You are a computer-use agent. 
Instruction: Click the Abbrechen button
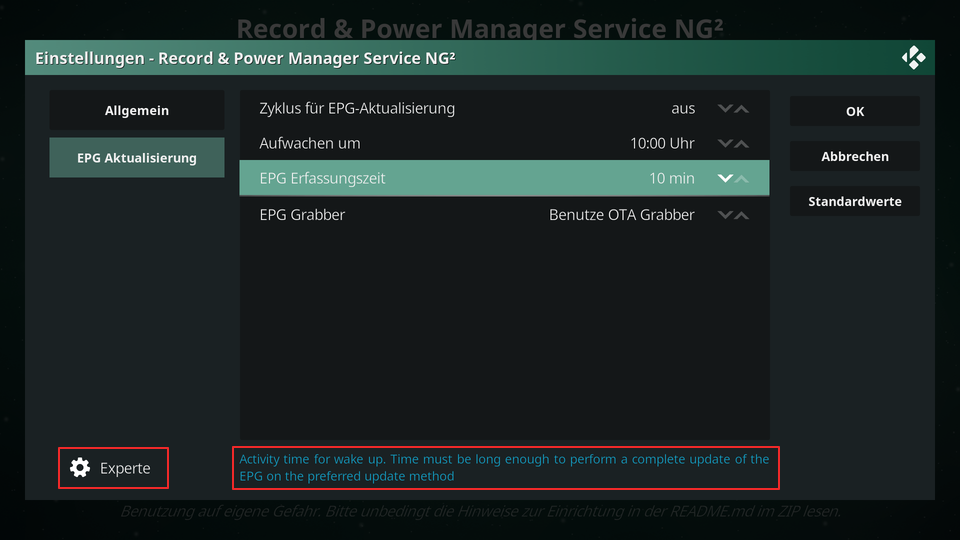coord(855,156)
